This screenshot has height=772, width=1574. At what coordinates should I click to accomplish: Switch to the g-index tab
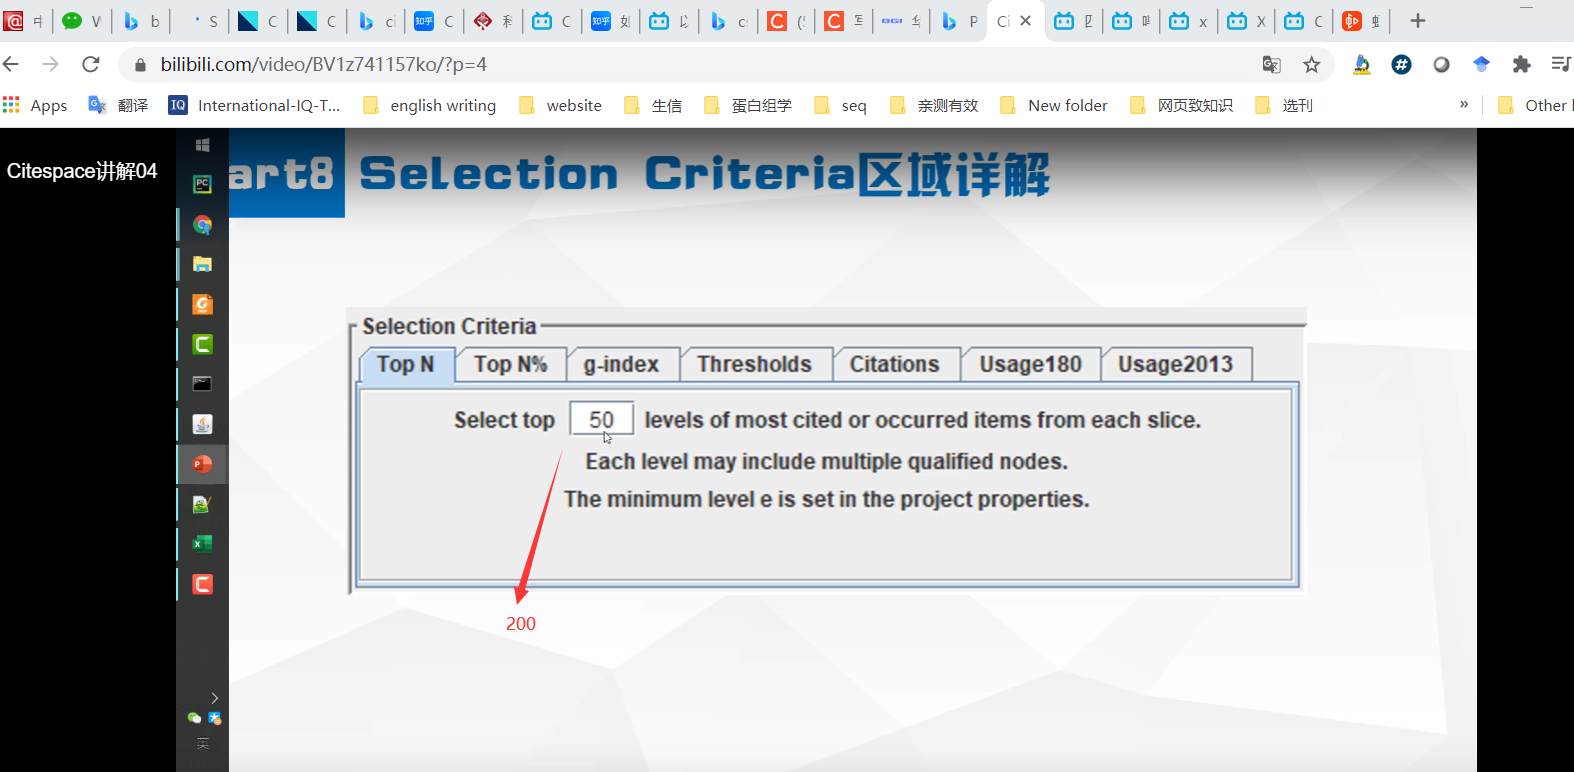(x=622, y=364)
